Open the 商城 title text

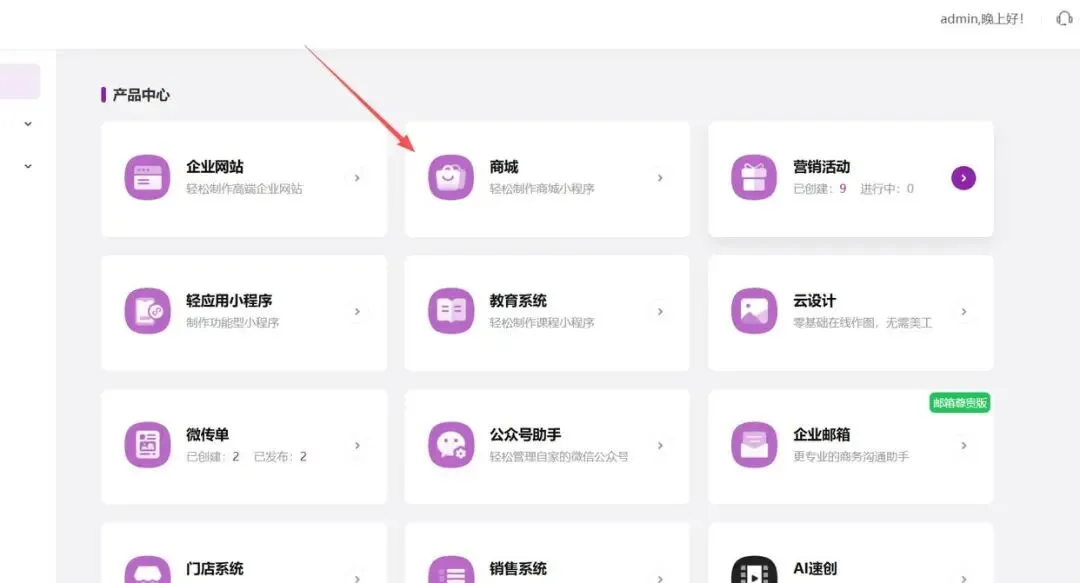point(504,167)
